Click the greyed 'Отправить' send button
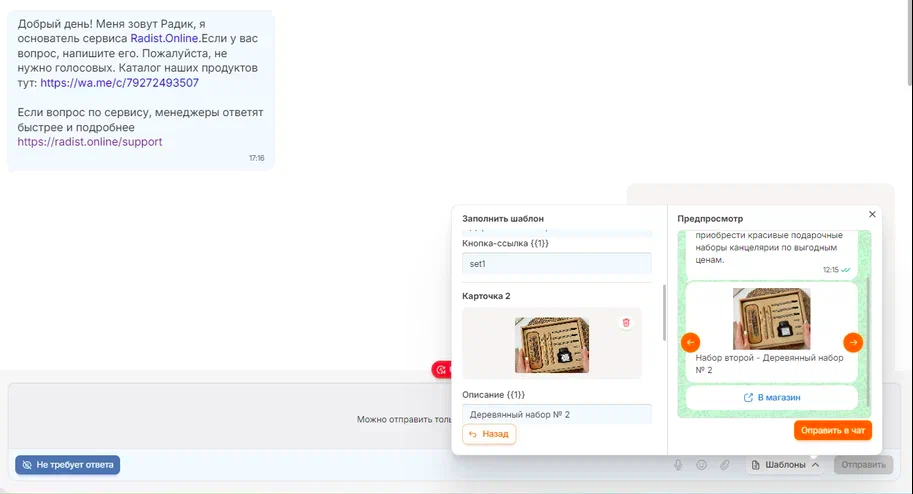This screenshot has width=913, height=494. point(863,465)
